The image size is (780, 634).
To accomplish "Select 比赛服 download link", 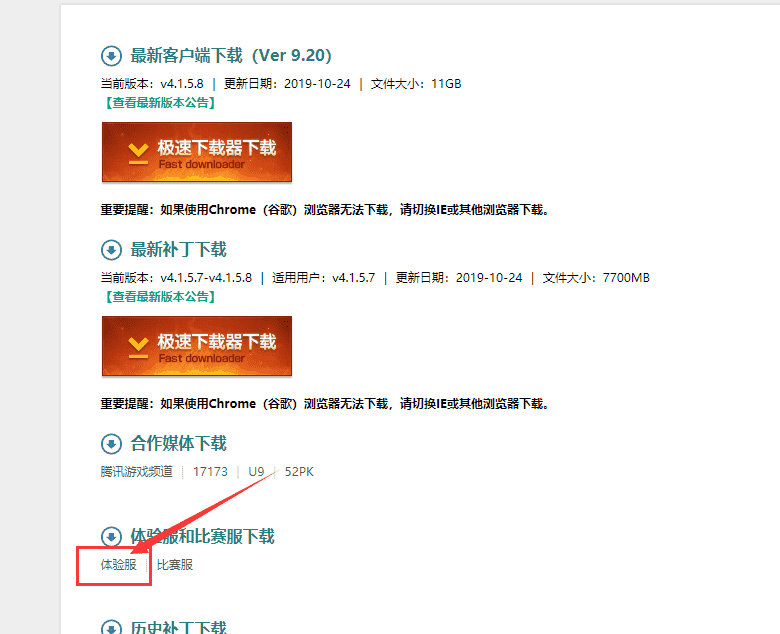I will (175, 565).
